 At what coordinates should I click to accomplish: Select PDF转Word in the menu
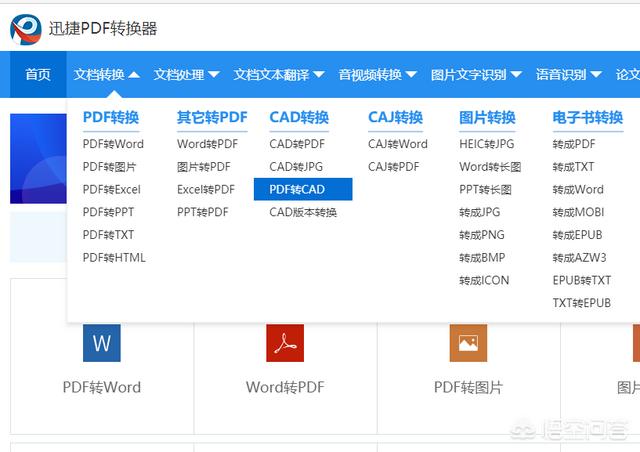(x=113, y=144)
